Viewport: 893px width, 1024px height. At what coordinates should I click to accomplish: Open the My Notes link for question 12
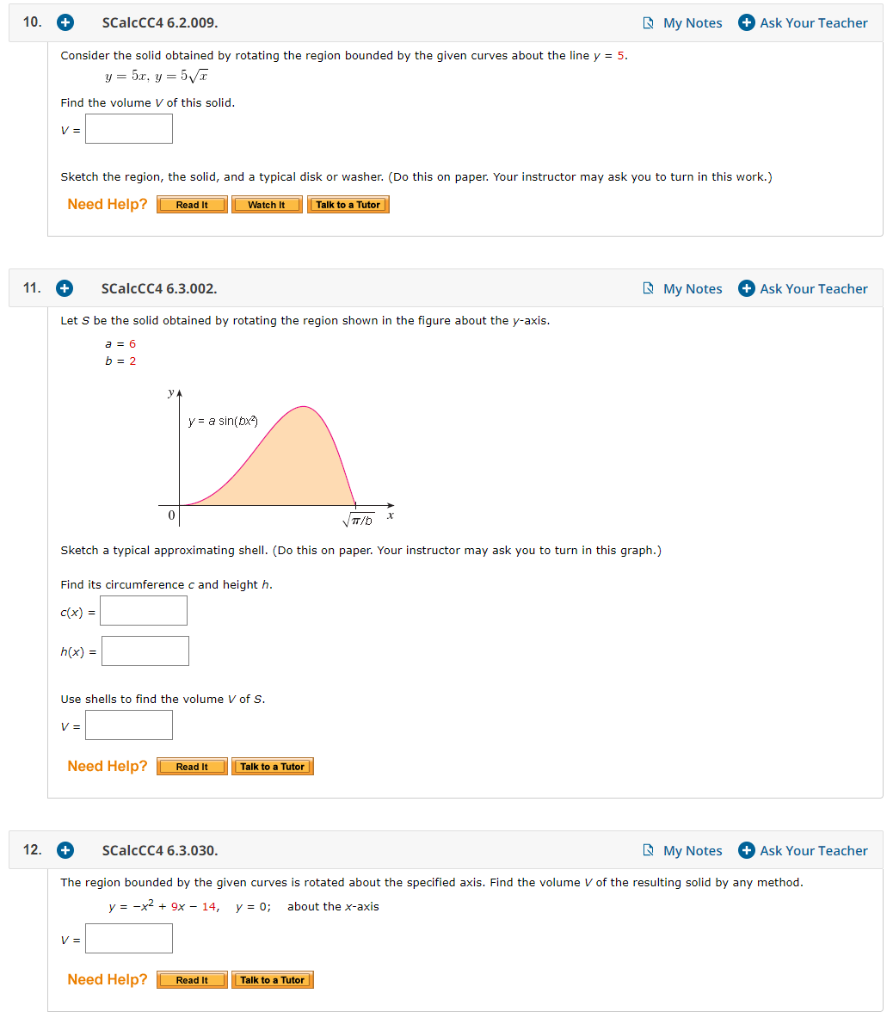click(x=693, y=850)
